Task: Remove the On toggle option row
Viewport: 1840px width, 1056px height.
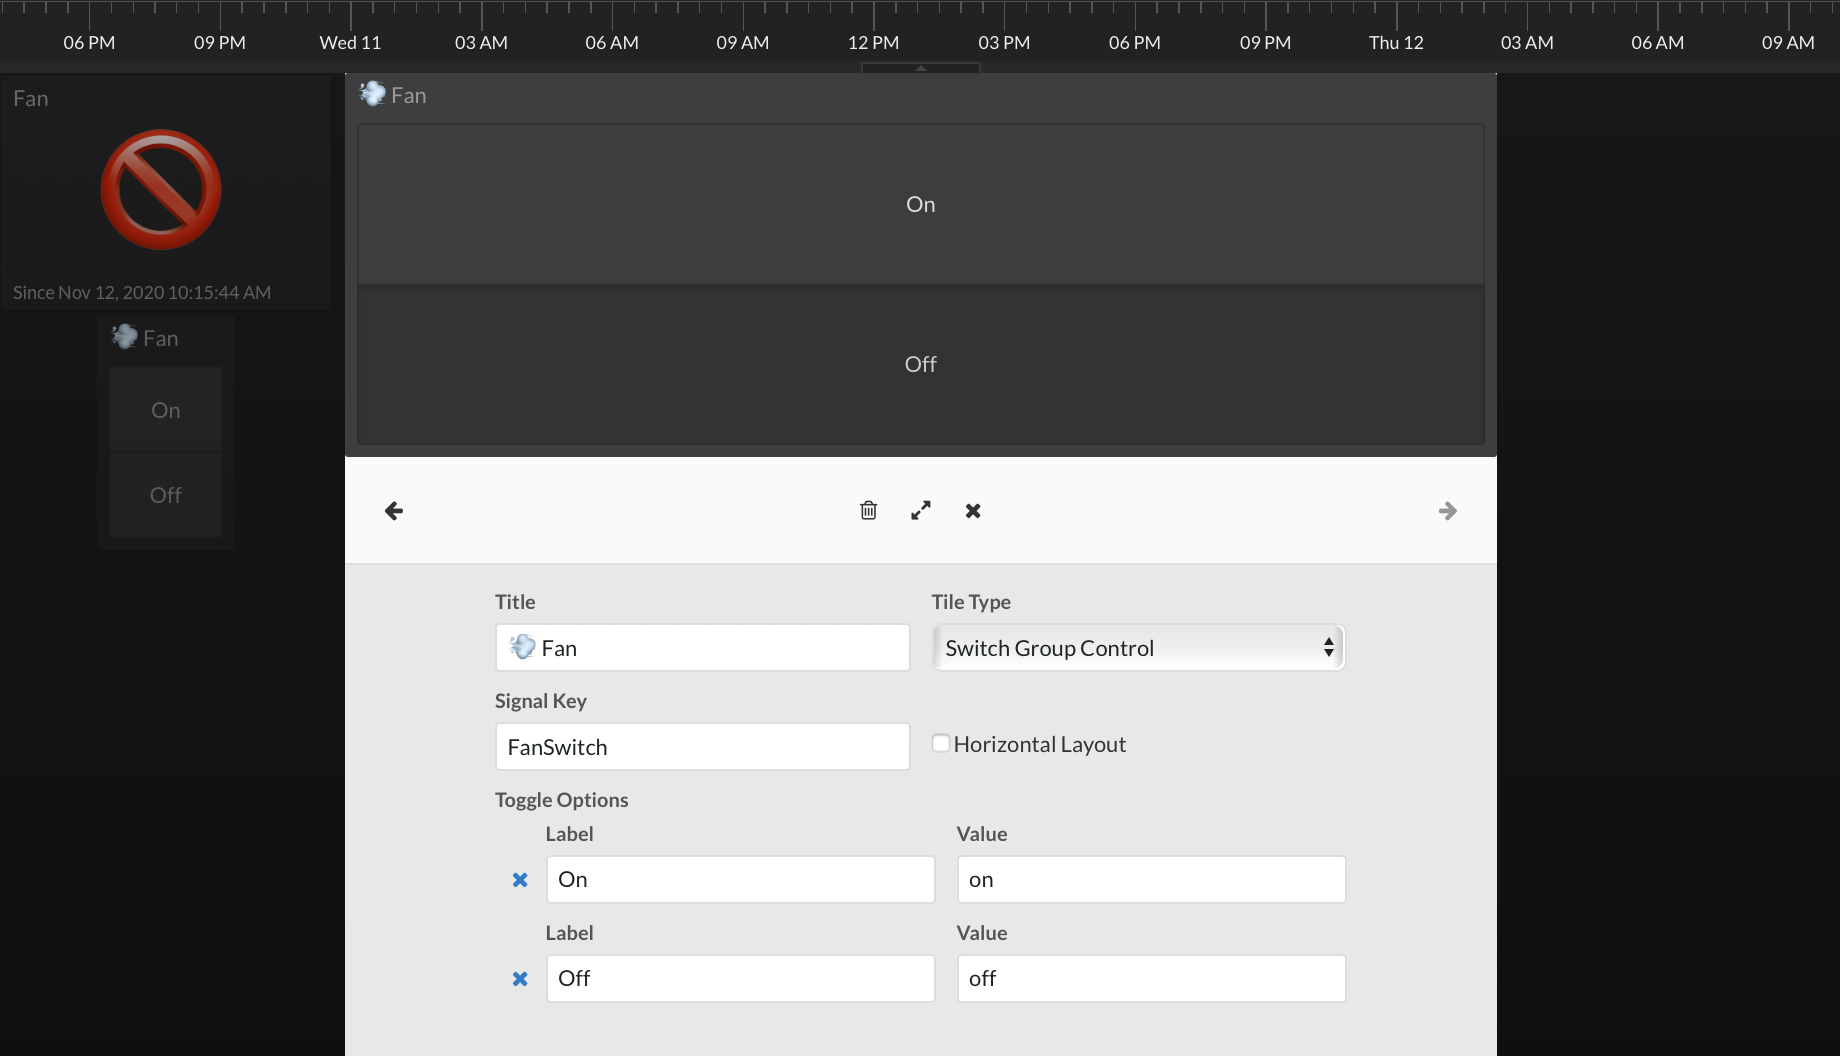Action: pyautogui.click(x=520, y=880)
